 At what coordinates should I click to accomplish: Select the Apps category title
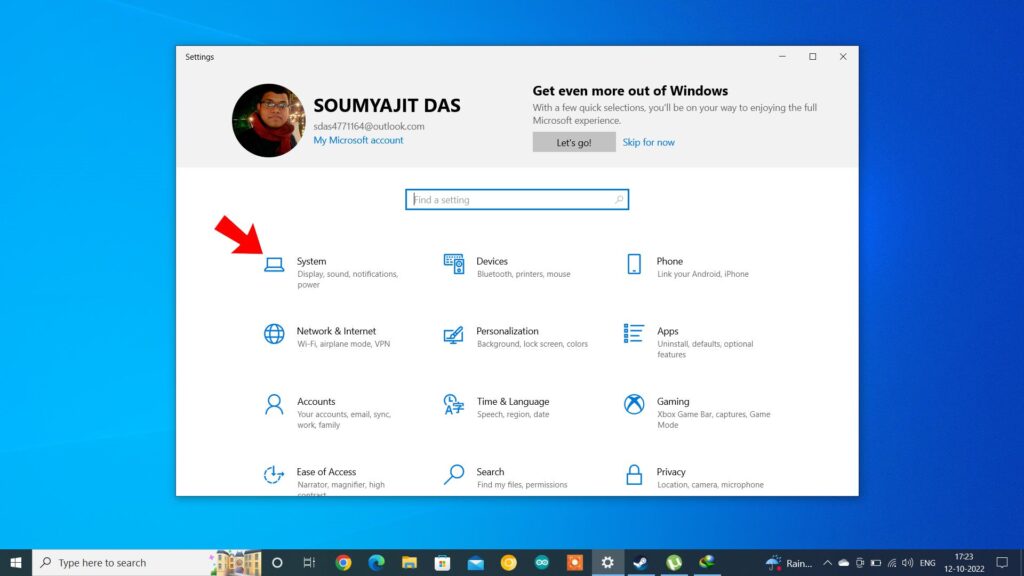coord(667,331)
